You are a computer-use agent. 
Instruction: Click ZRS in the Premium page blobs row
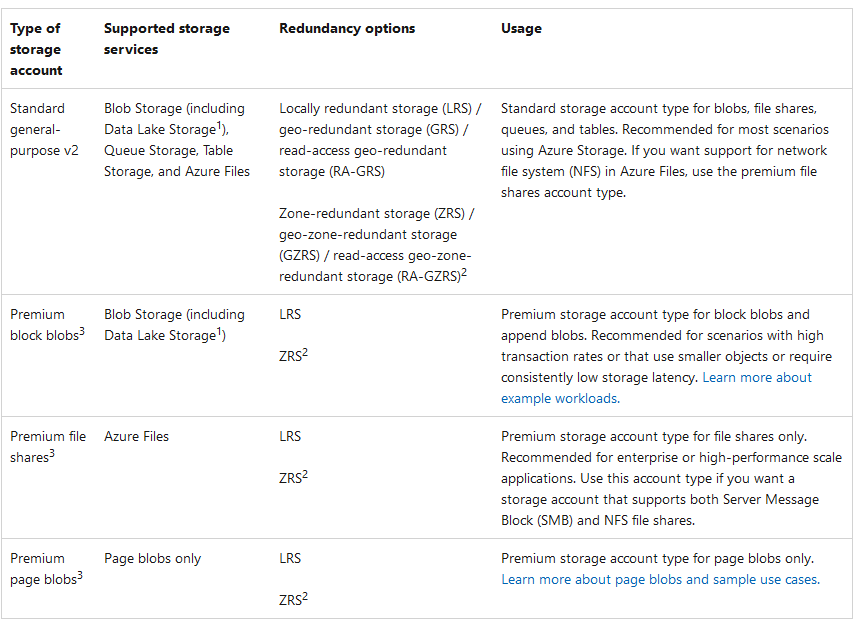click(292, 600)
